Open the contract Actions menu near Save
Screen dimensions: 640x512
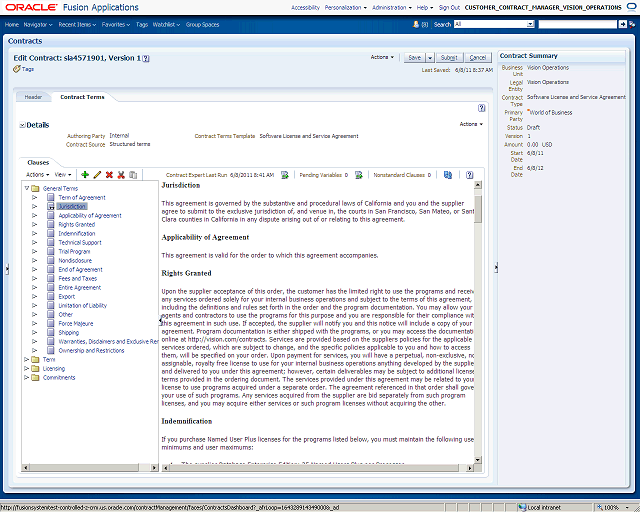[x=382, y=57]
